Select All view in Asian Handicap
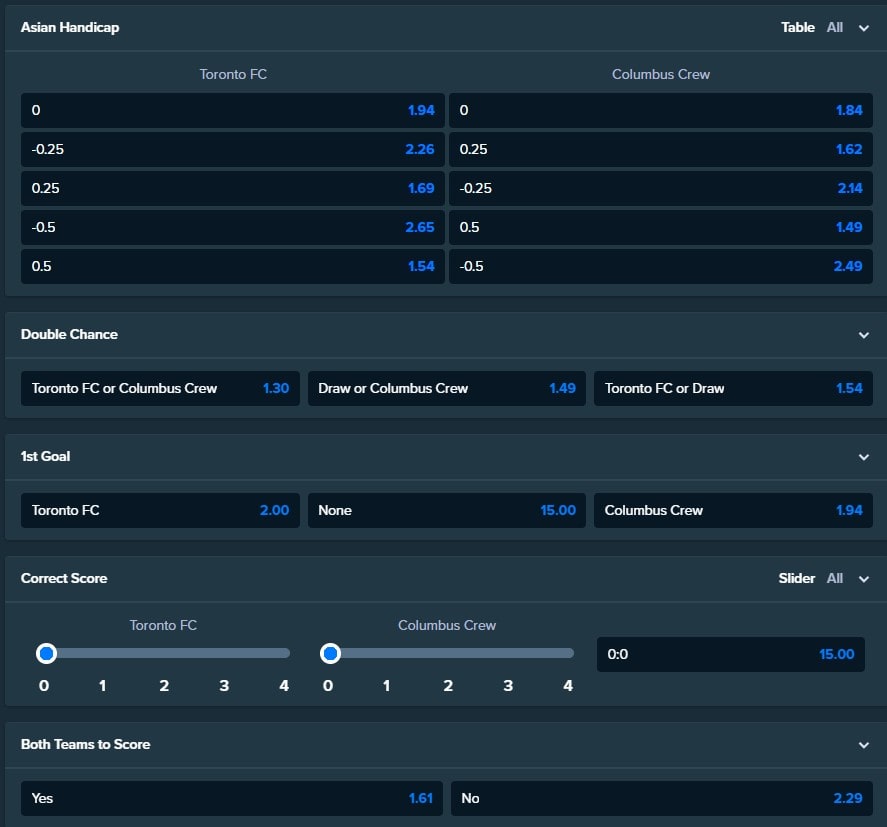 [834, 27]
